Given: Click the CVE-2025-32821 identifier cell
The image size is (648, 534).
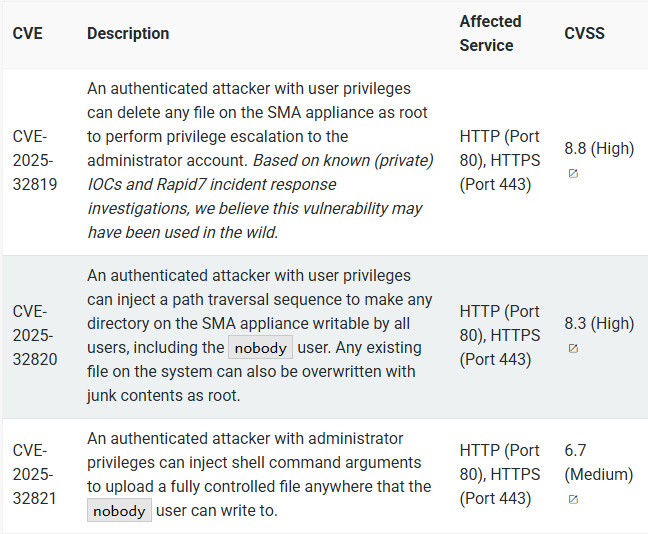Looking at the screenshot, I should pyautogui.click(x=35, y=474).
